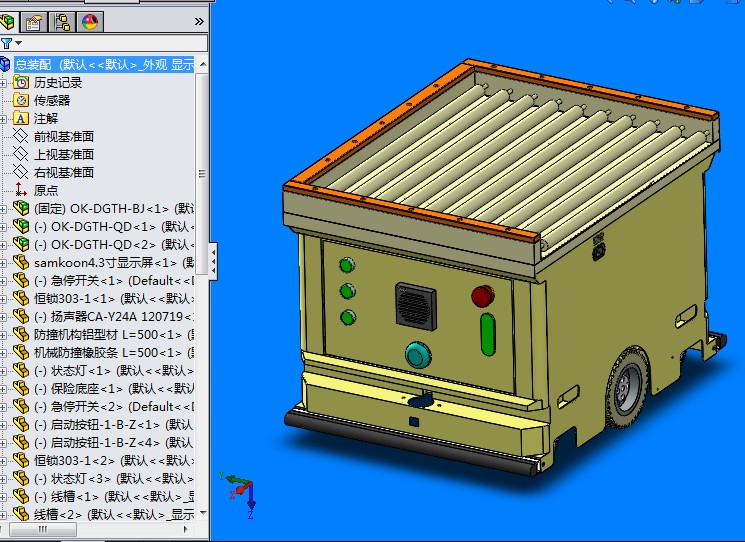Select the OK-DGTH-QD<2> subassembly icon
This screenshot has height=542, width=745.
(x=21, y=244)
